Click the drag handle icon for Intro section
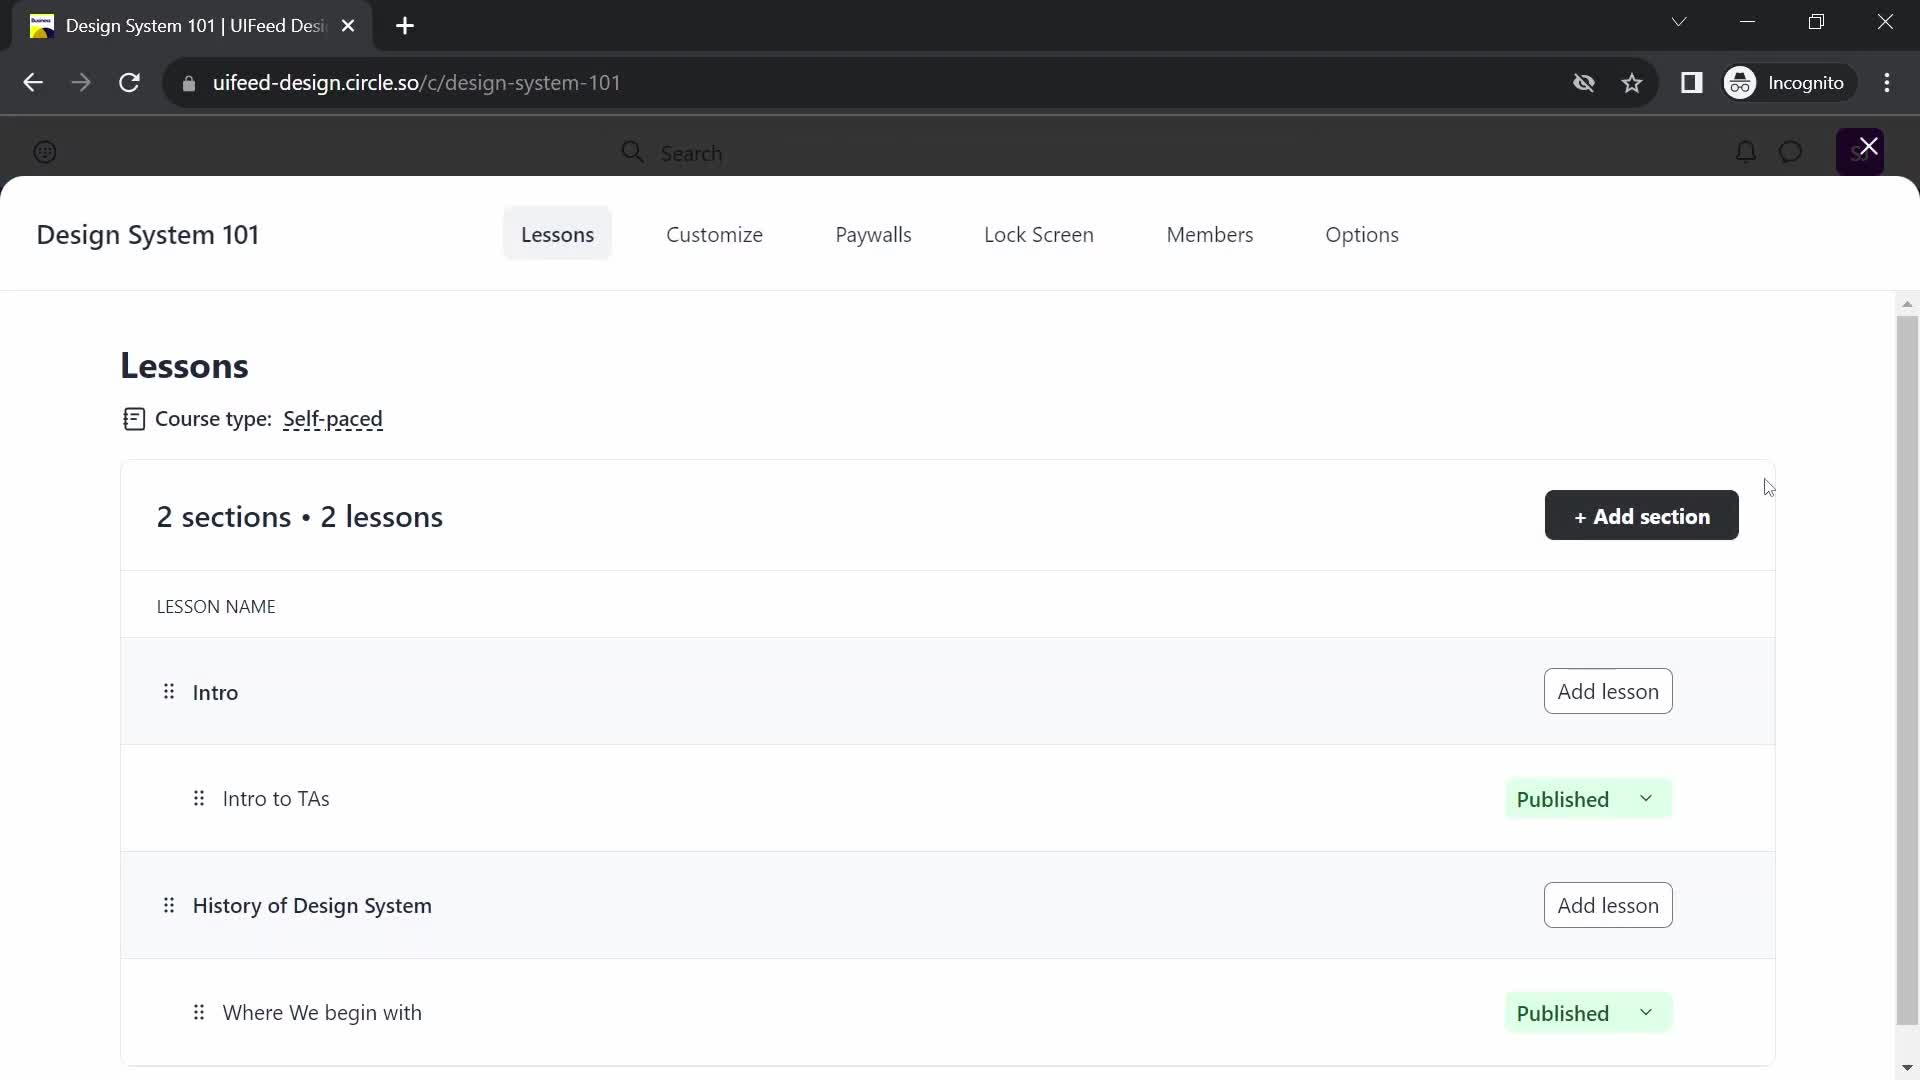 tap(169, 691)
